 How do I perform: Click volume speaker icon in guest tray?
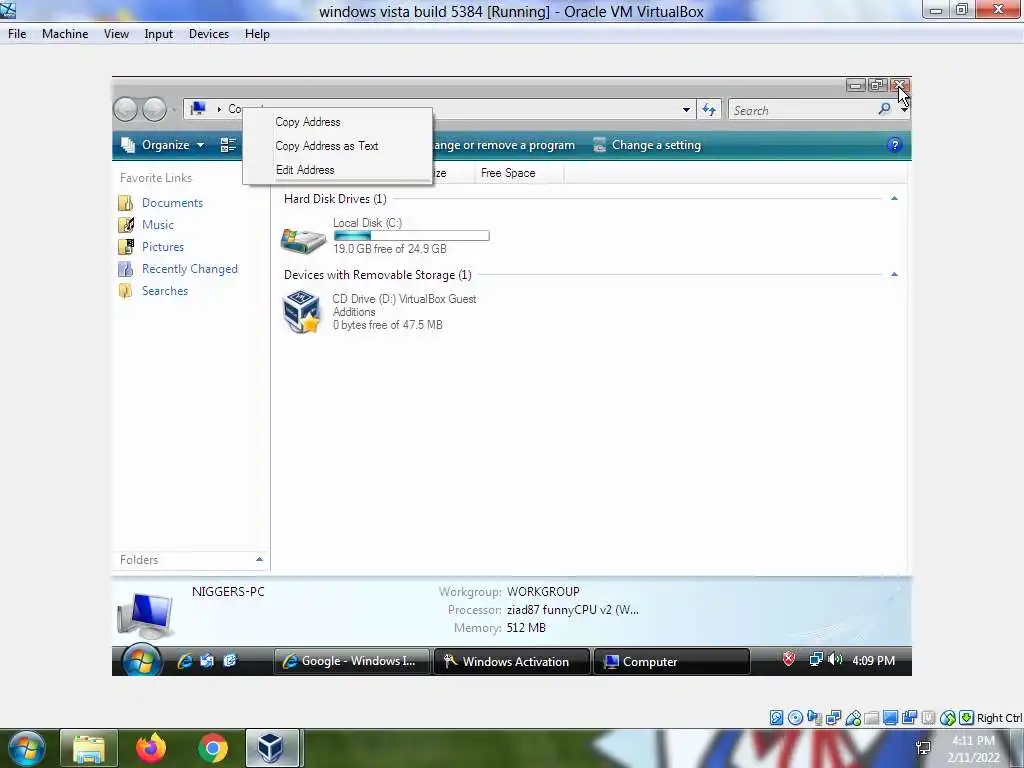[x=835, y=660]
